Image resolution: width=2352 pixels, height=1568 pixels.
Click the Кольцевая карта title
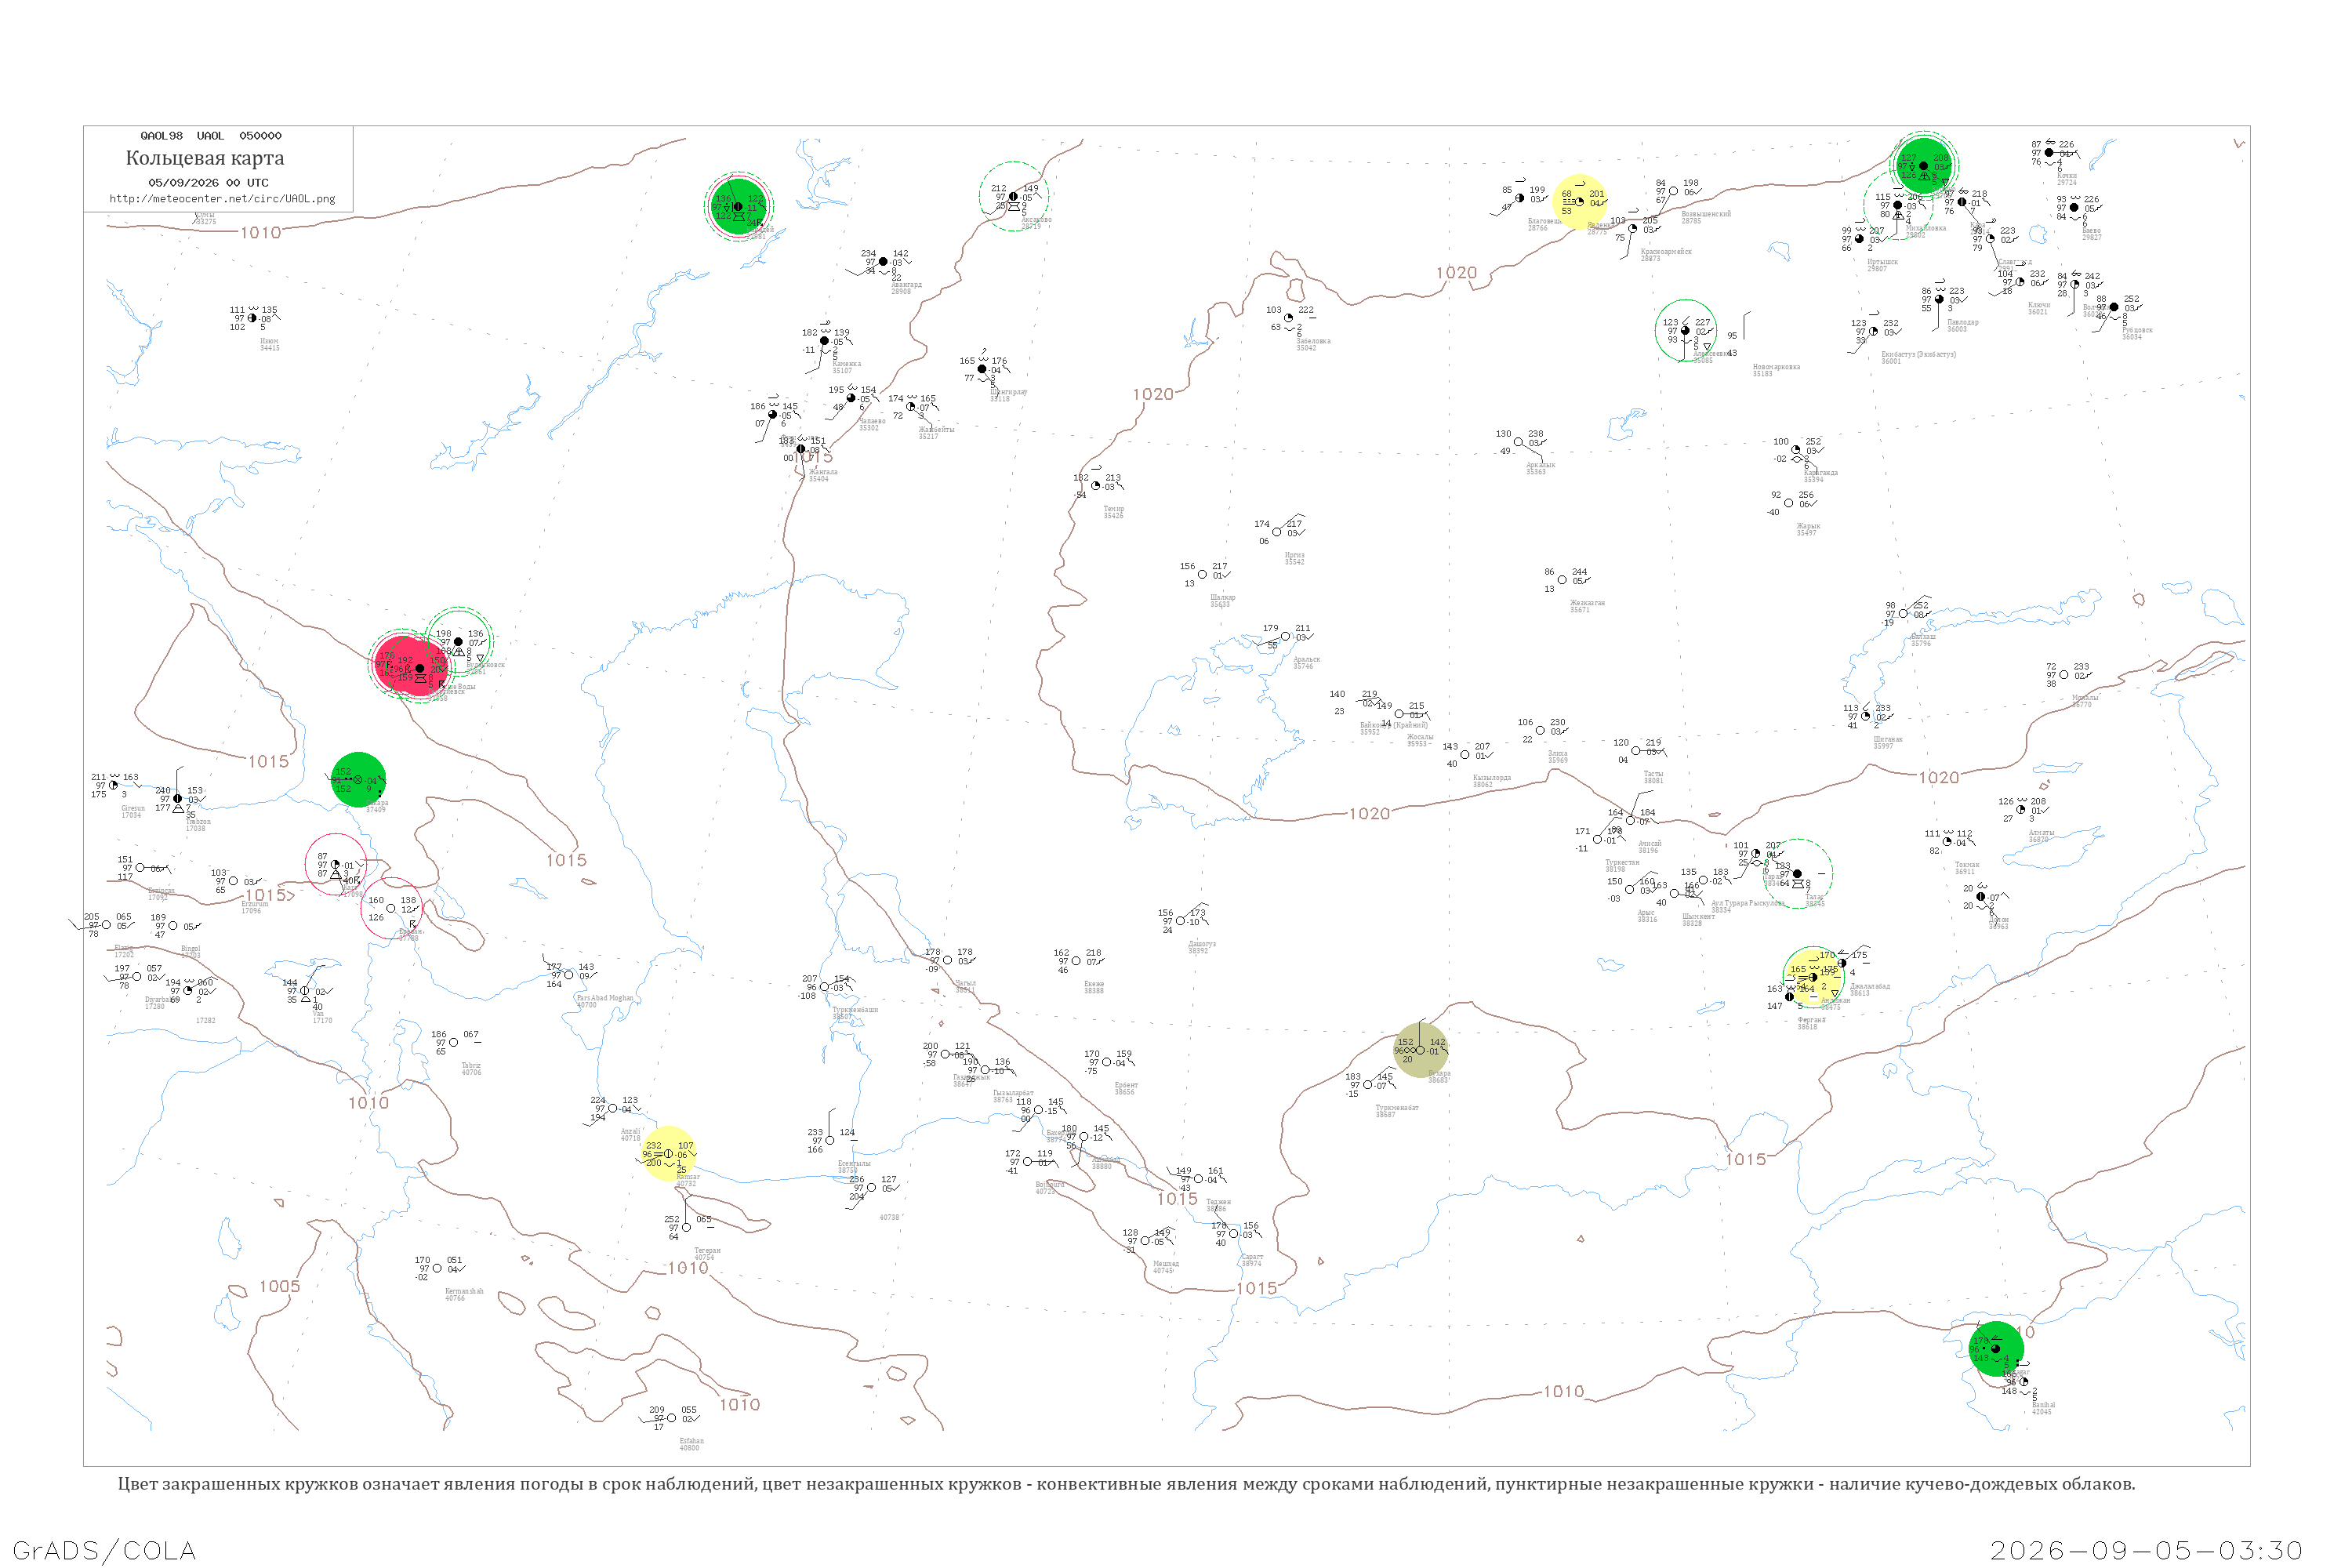(x=205, y=158)
